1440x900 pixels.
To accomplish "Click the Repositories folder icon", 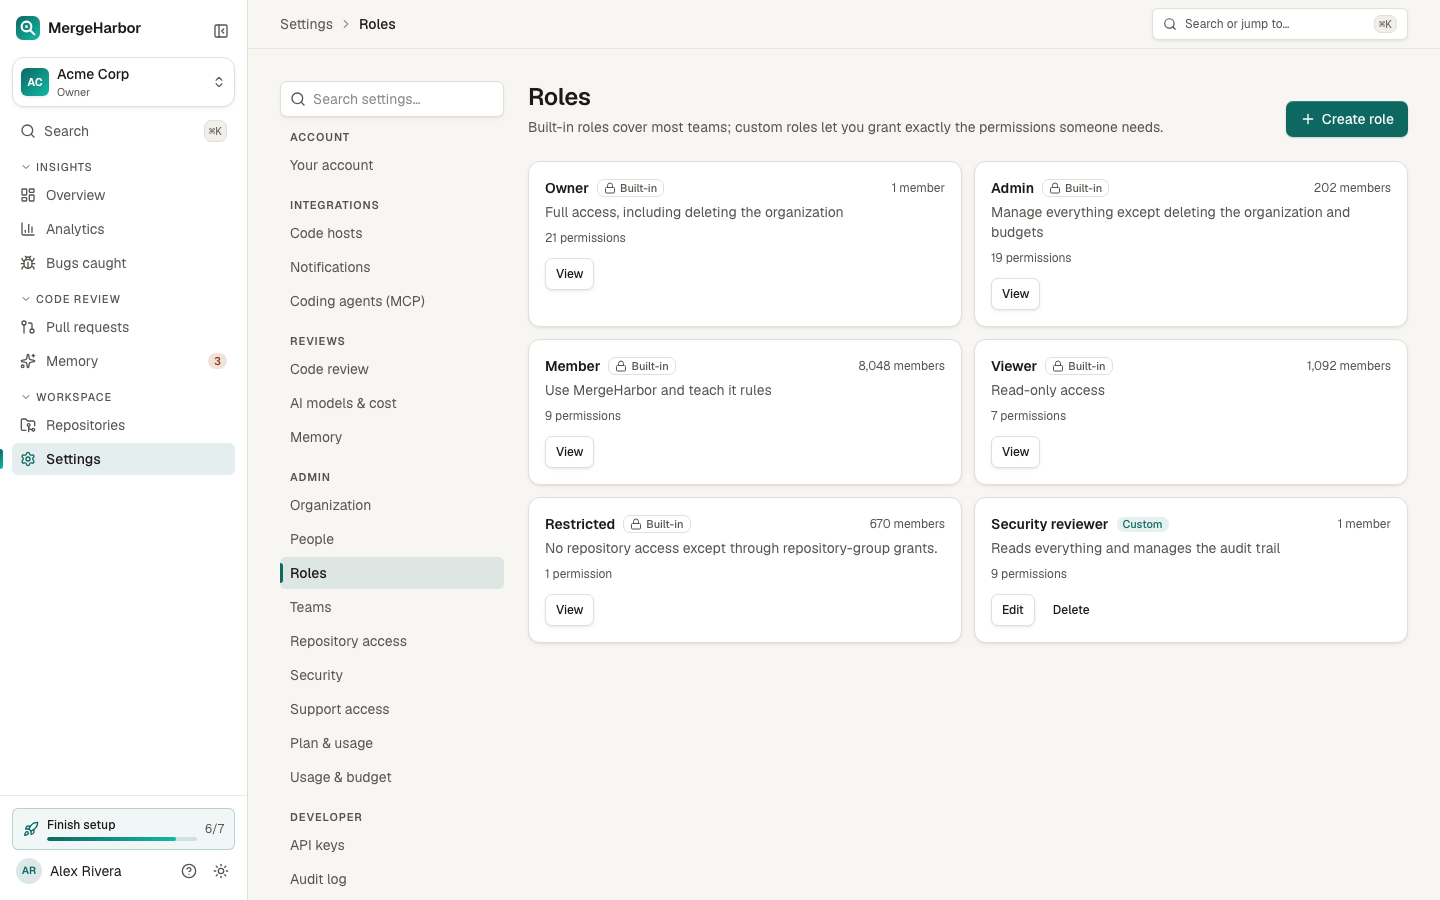I will (28, 425).
